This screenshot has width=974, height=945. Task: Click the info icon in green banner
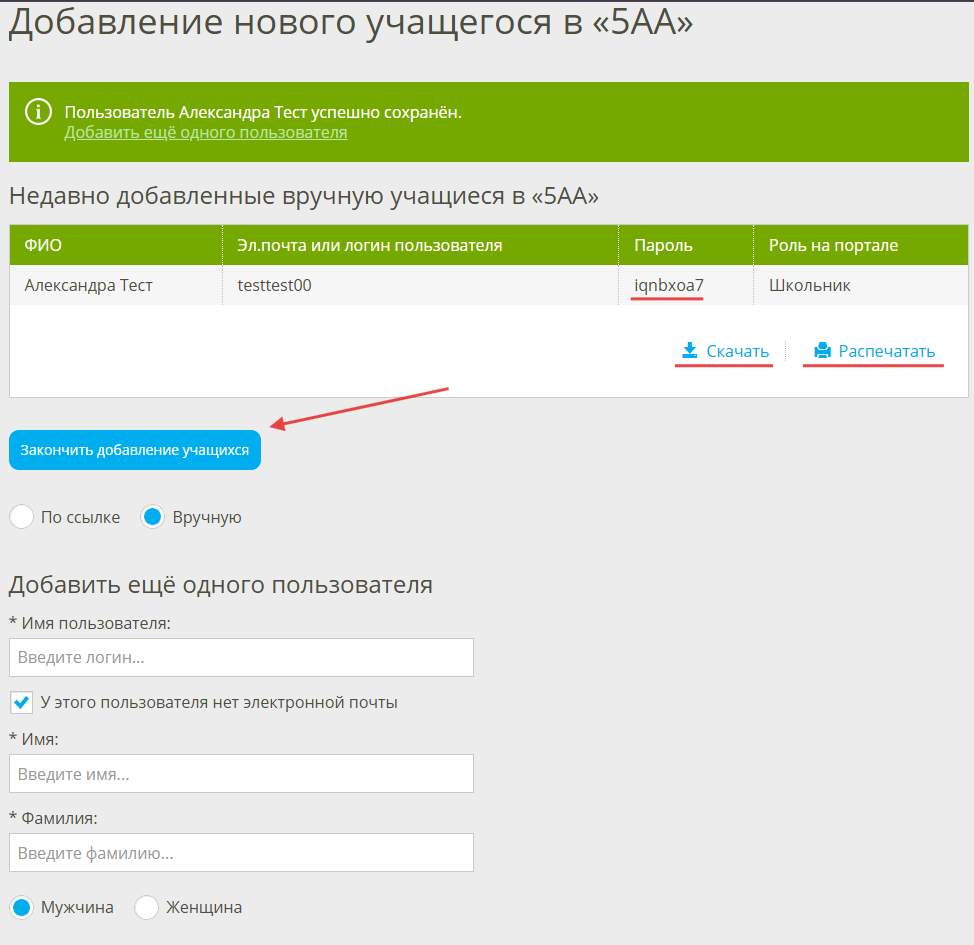click(38, 112)
